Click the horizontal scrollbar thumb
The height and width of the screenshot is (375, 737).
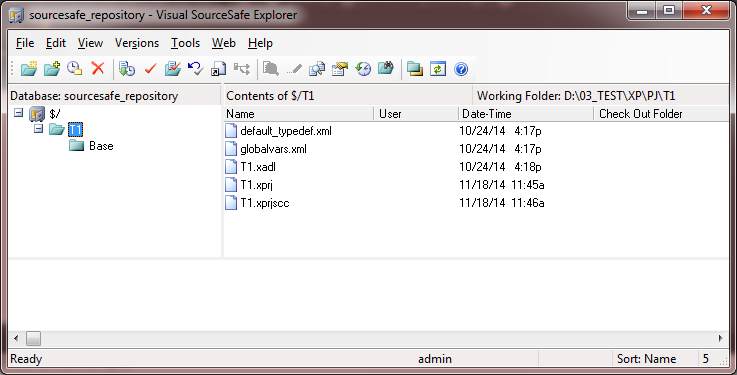click(x=33, y=338)
